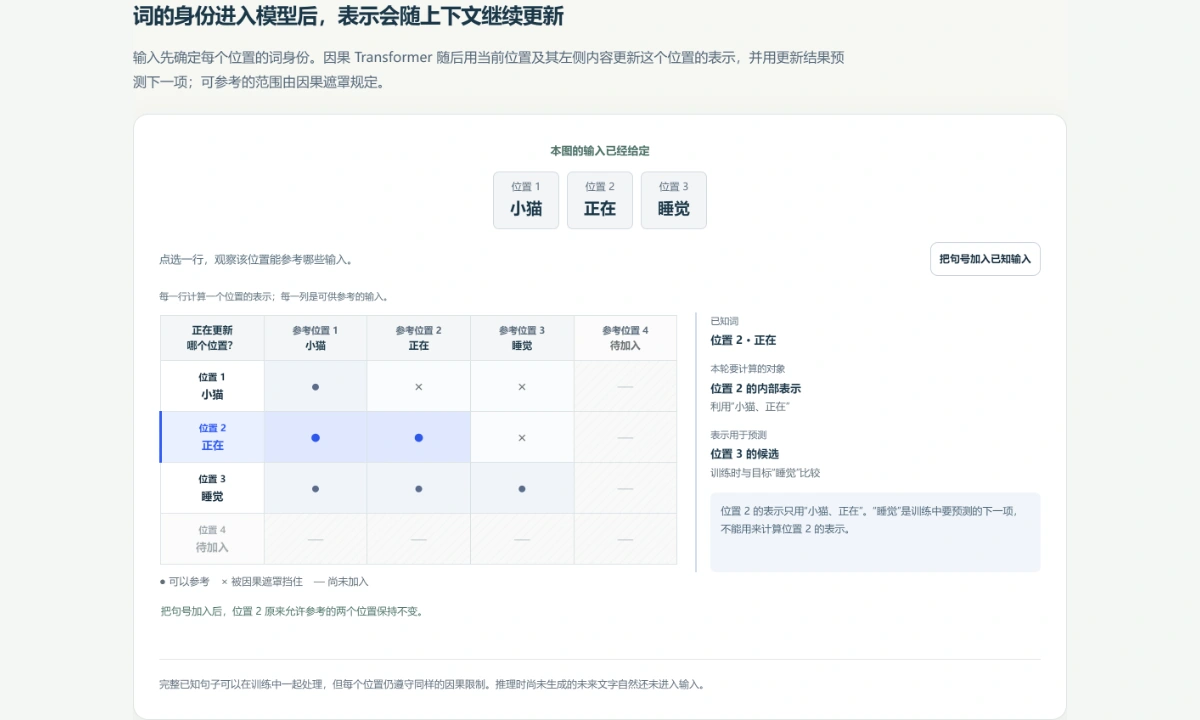Click the blue dot in row 正在, column 参考位置 1
This screenshot has width=1200, height=720.
coord(315,438)
